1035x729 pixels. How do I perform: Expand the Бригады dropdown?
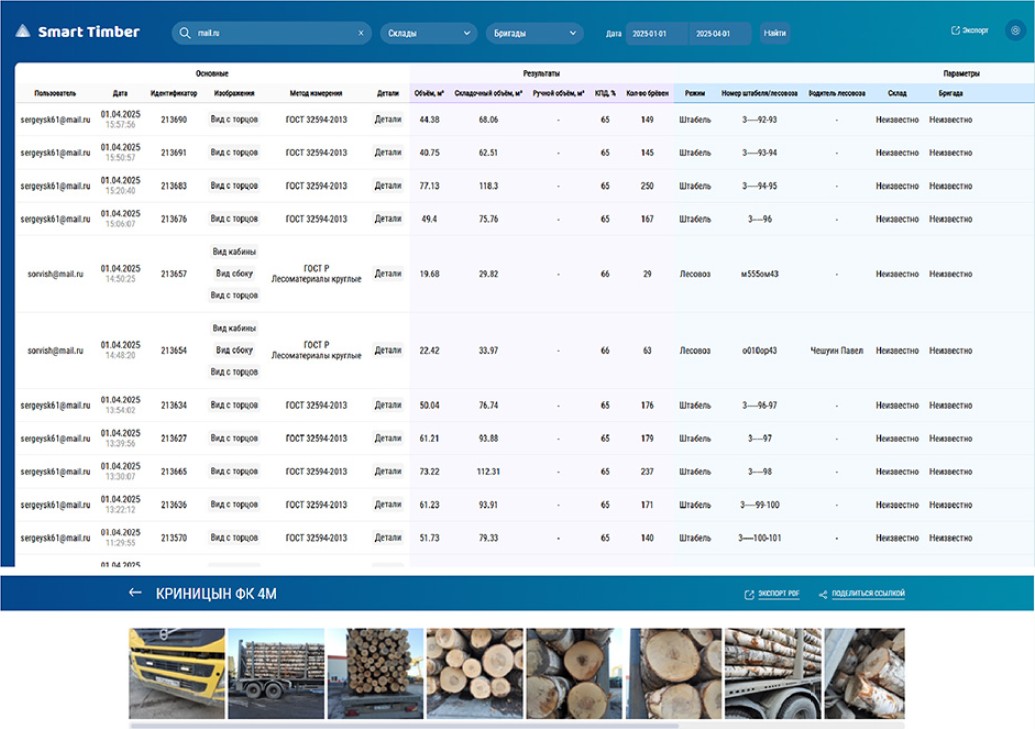pos(534,33)
